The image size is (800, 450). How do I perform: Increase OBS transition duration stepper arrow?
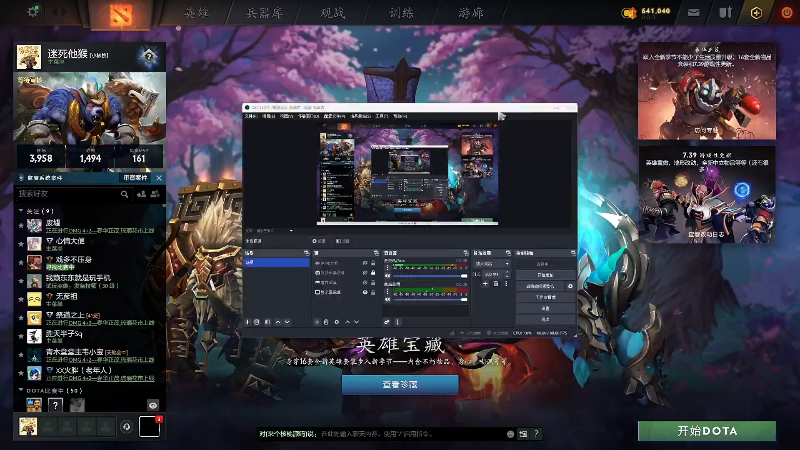point(507,272)
